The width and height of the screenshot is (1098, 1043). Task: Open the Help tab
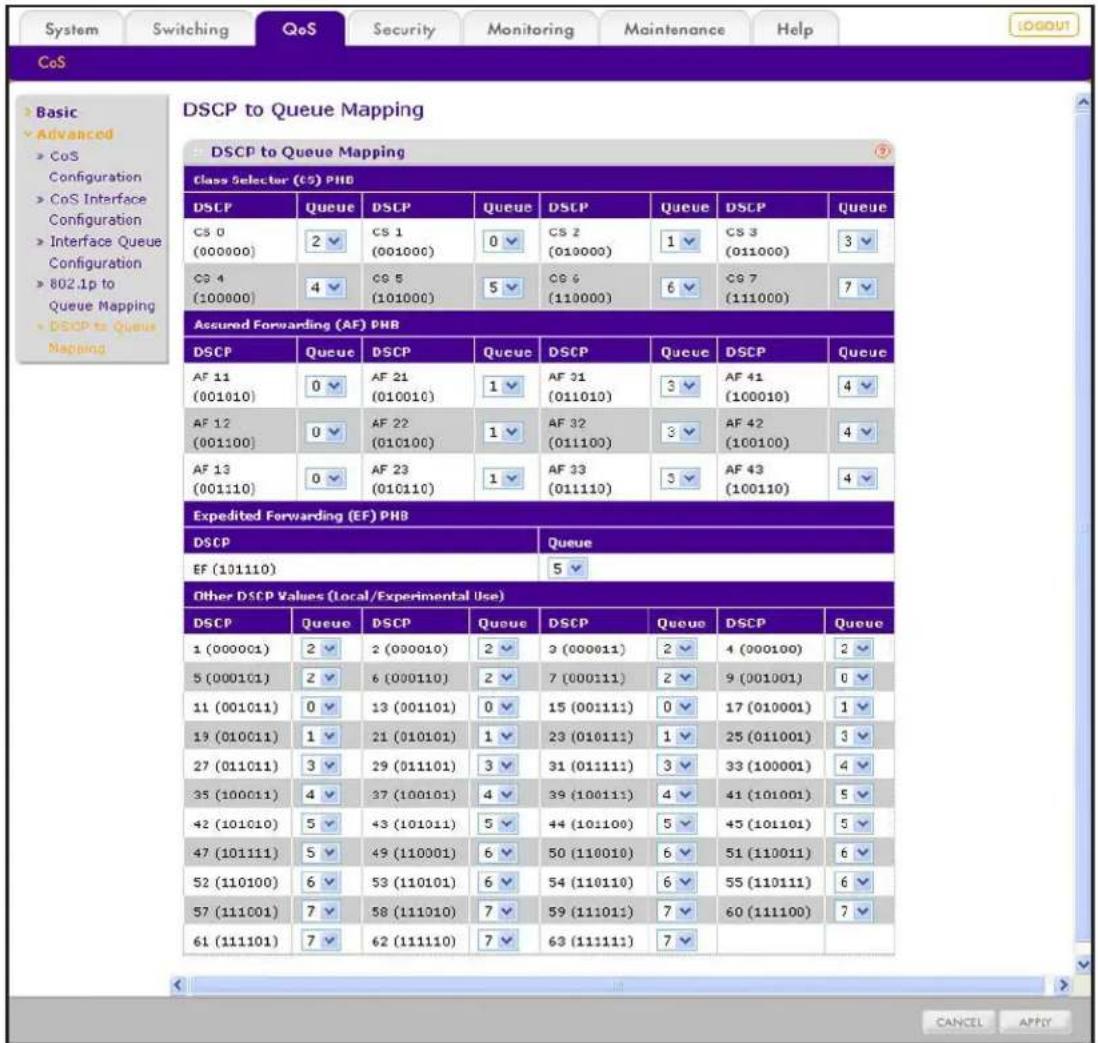tap(795, 29)
